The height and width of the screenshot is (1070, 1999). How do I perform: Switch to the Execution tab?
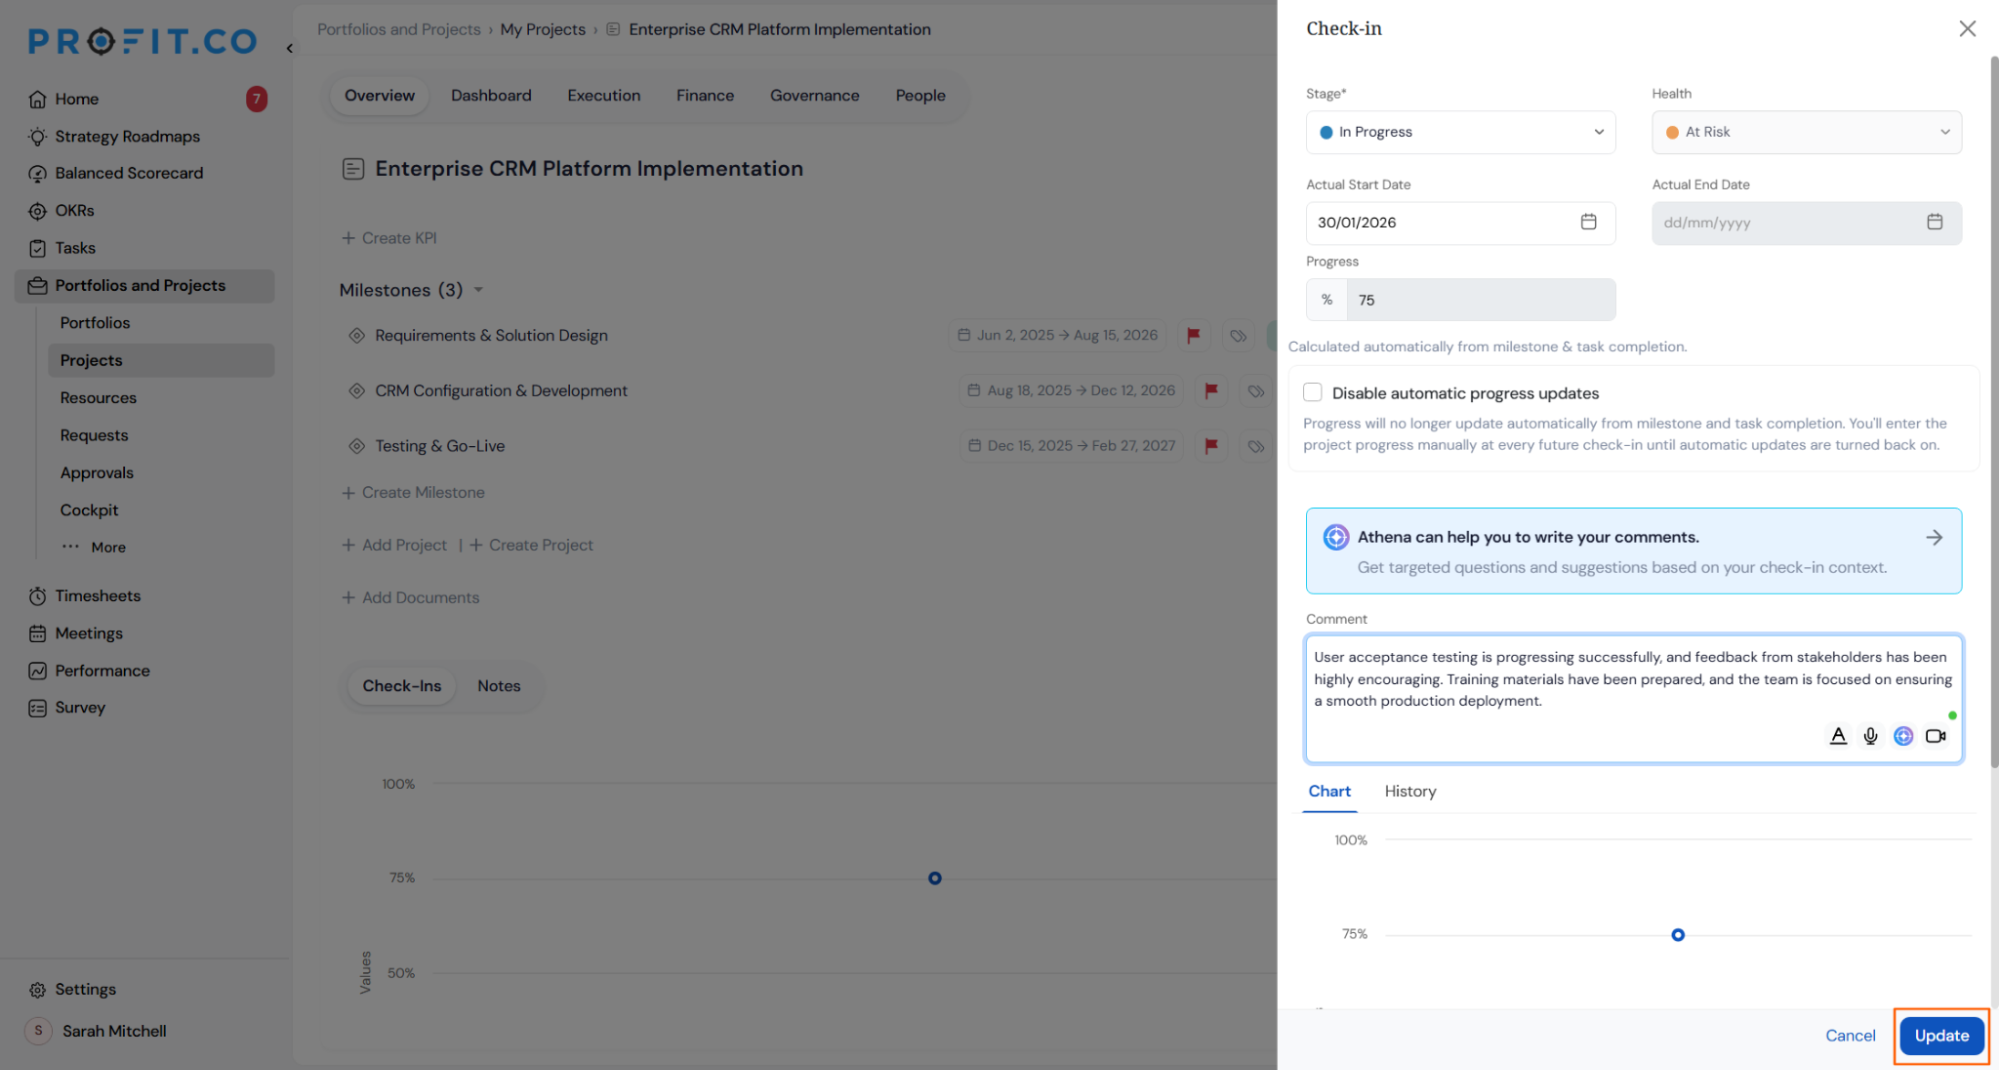click(x=604, y=96)
